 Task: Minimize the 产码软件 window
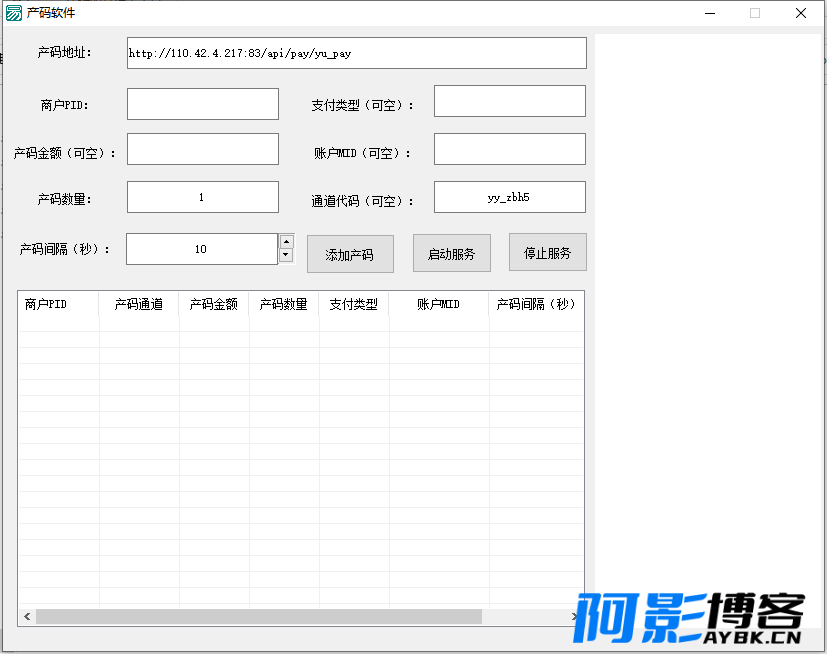[x=710, y=13]
